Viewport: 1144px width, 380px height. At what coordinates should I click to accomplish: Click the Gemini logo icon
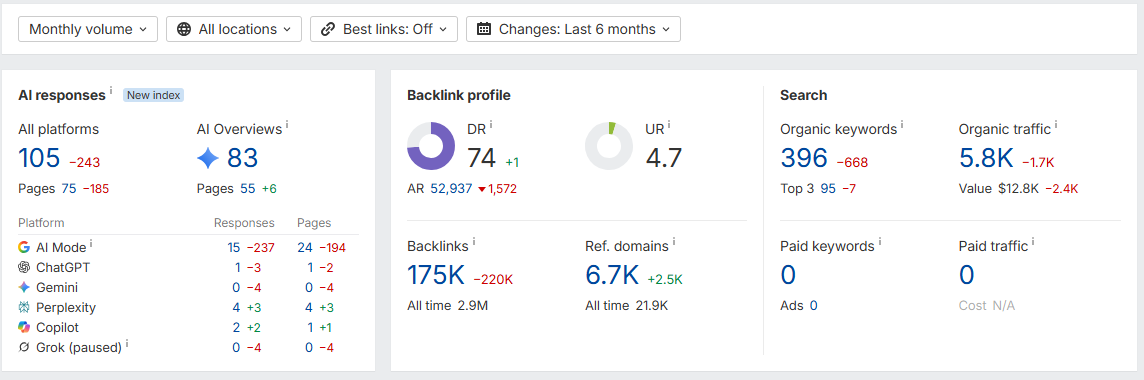tap(24, 287)
